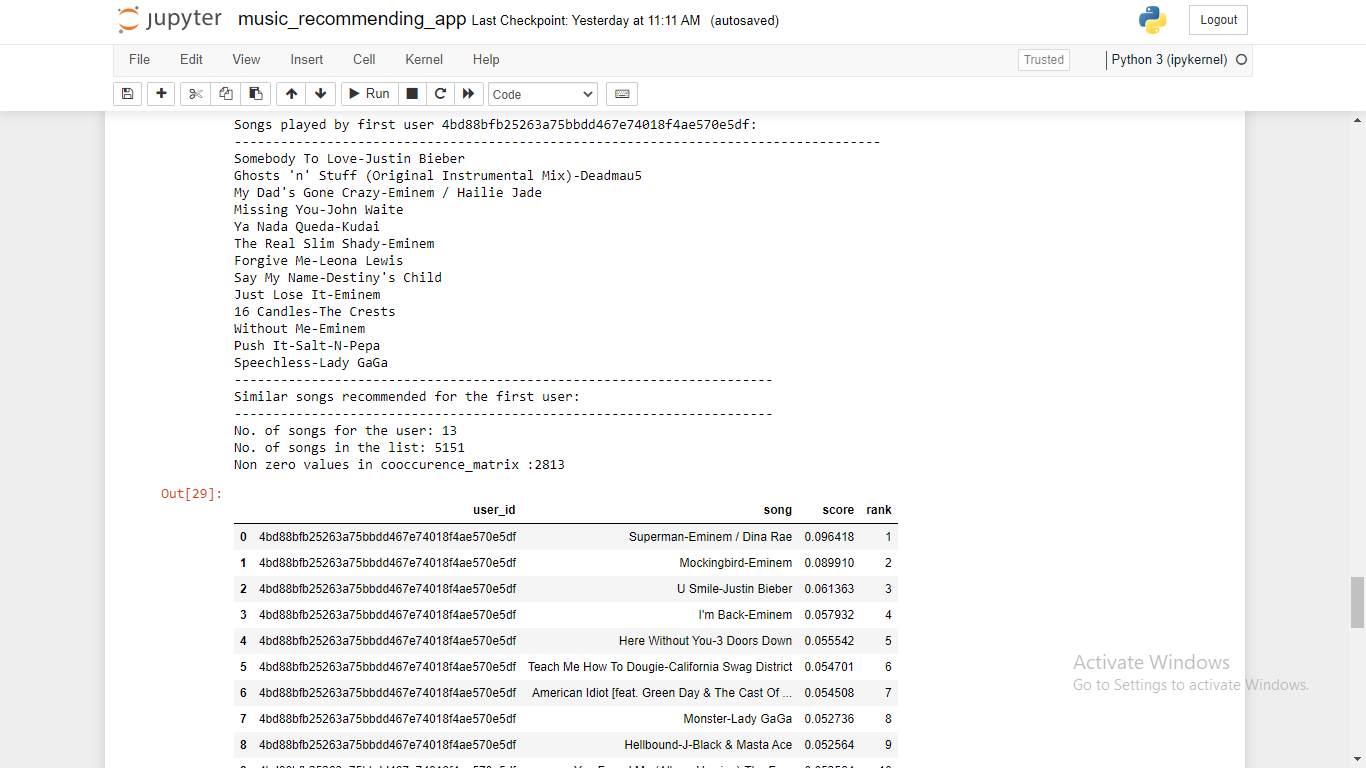Cut the selected cell with the scissors icon
Viewport: 1366px width, 768px height.
[195, 93]
